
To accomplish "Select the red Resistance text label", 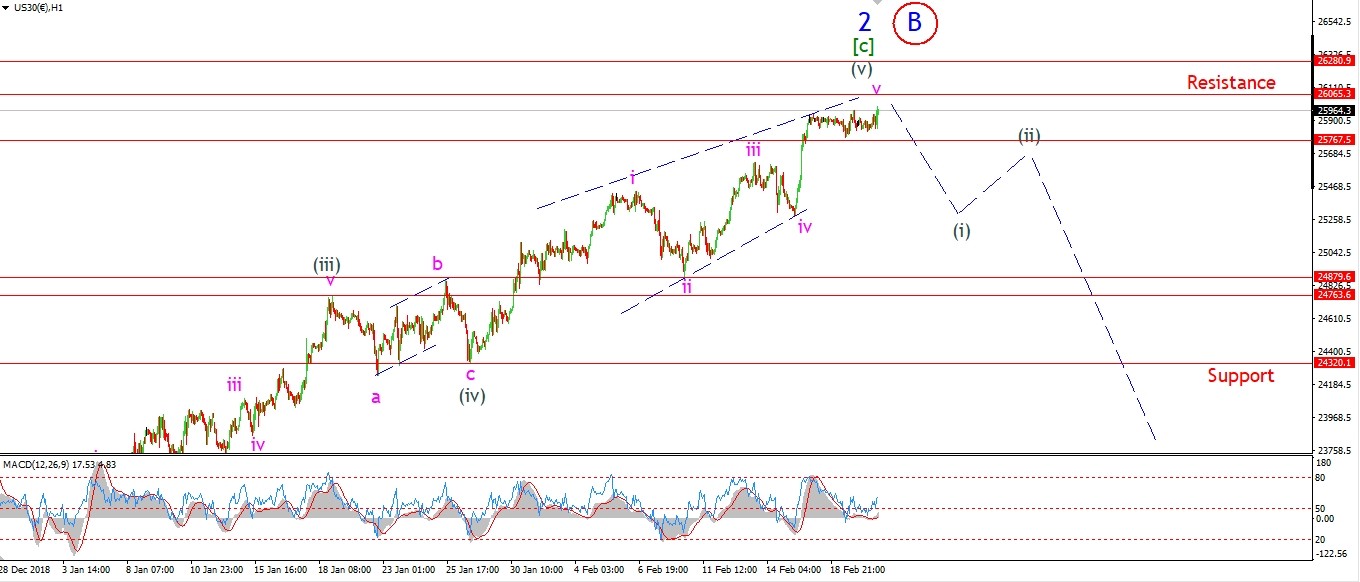I will coord(1231,83).
